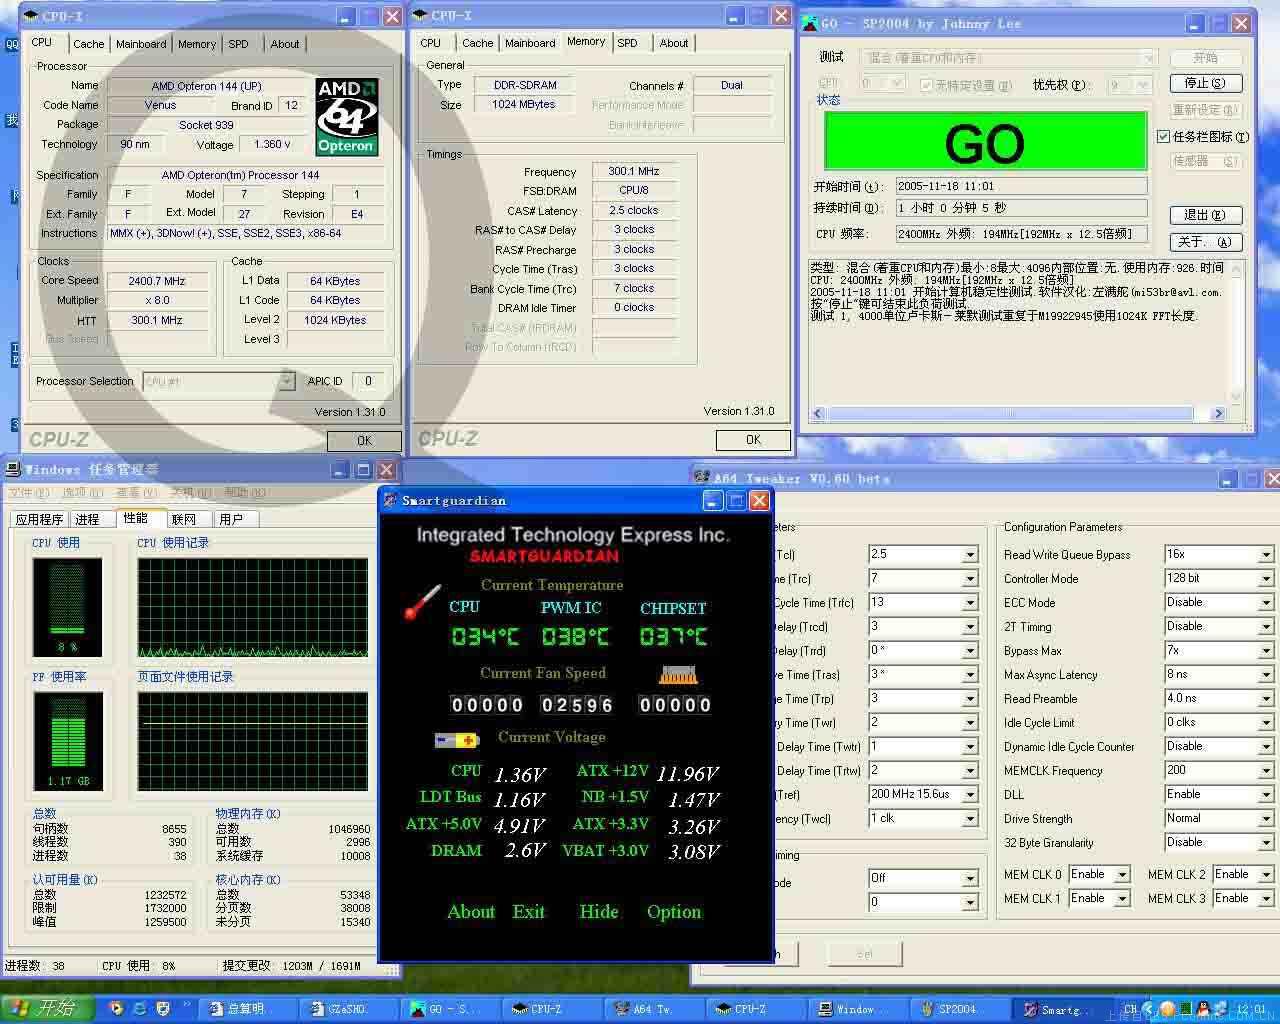
Task: Click Exit in Smartguardian
Action: click(x=529, y=912)
